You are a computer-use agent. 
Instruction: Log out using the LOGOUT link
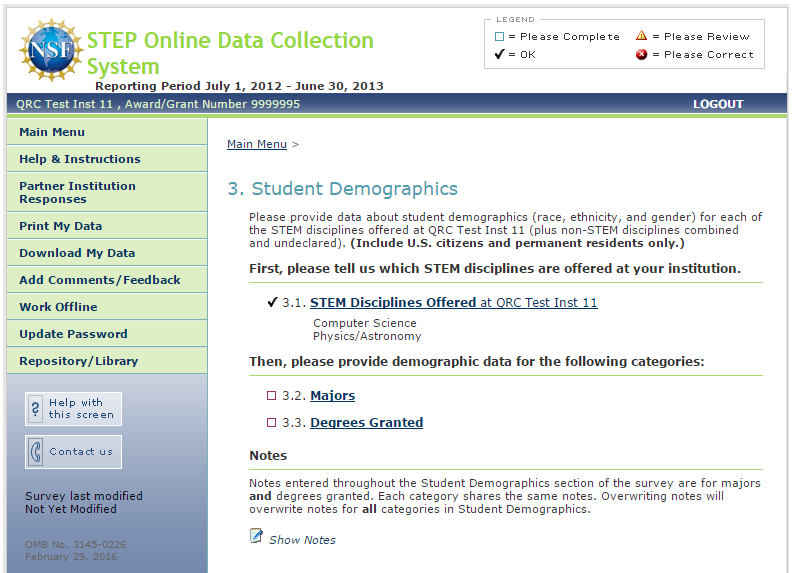718,104
